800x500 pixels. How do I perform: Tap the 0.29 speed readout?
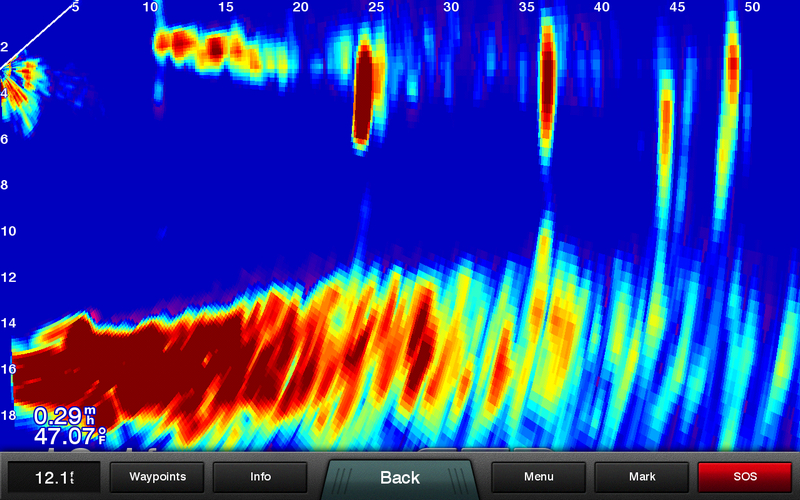click(61, 413)
